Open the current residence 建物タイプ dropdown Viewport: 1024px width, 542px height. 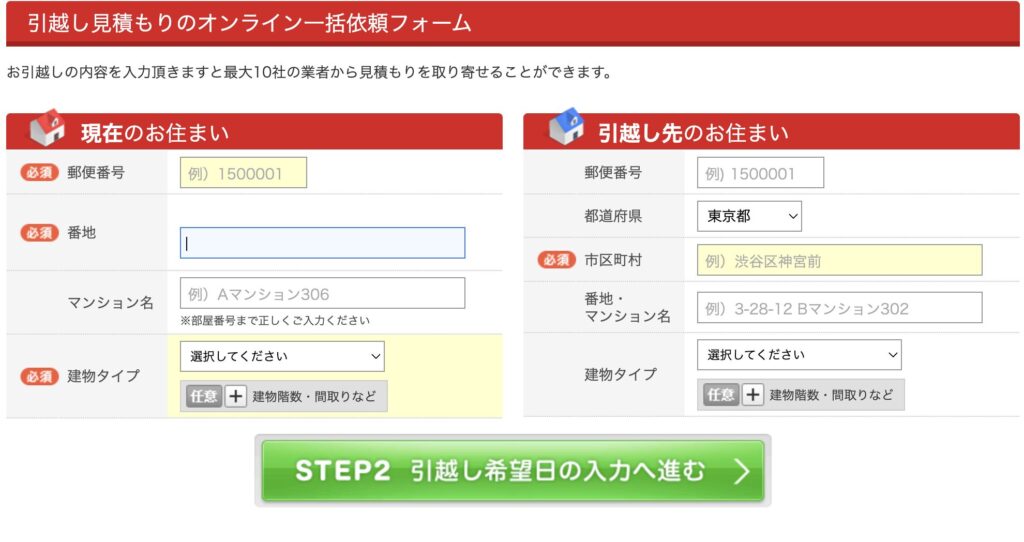[282, 357]
